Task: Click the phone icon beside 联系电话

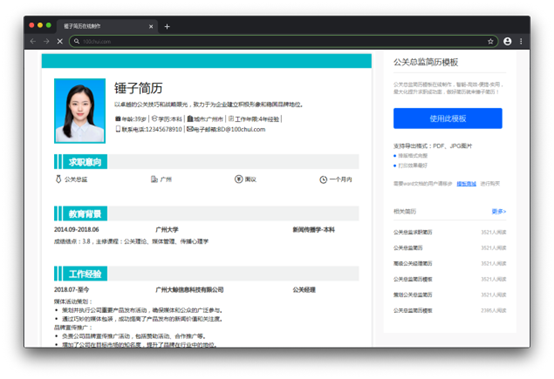Action: point(118,129)
